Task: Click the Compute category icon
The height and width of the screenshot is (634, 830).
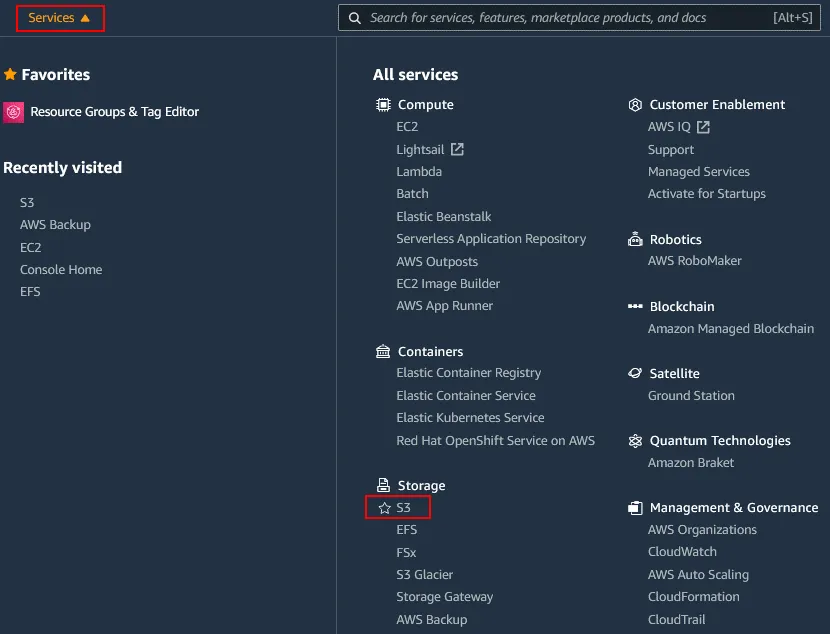Action: 382,104
